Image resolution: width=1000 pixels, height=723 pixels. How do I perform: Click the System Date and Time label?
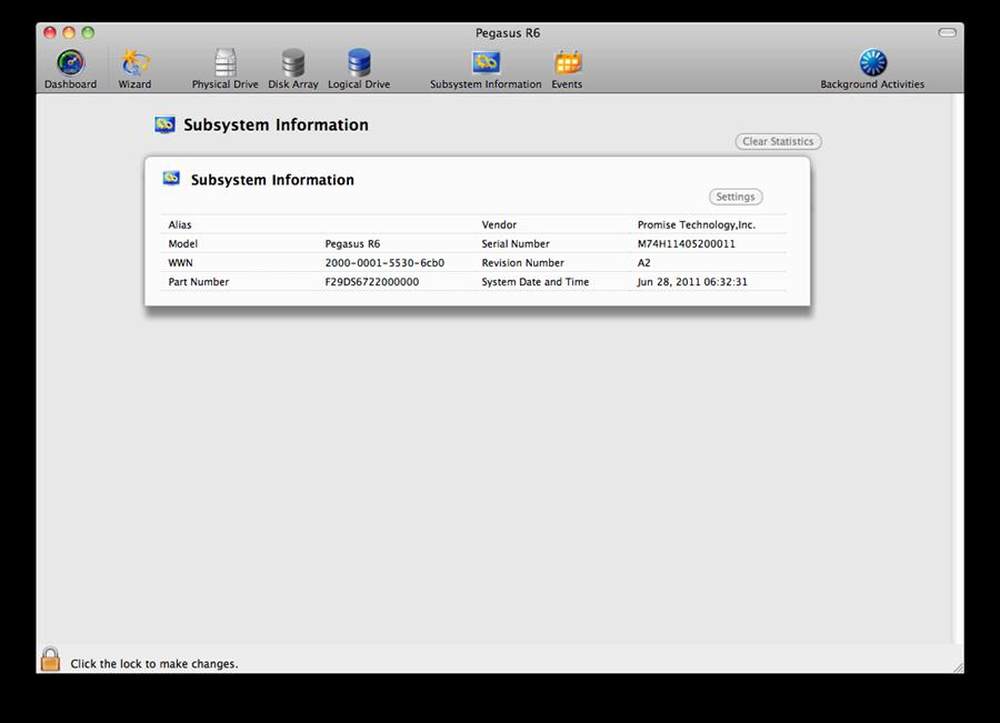pos(535,282)
